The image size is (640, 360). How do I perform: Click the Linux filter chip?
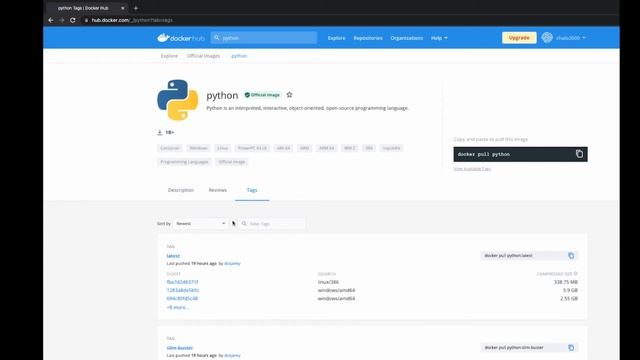222,148
